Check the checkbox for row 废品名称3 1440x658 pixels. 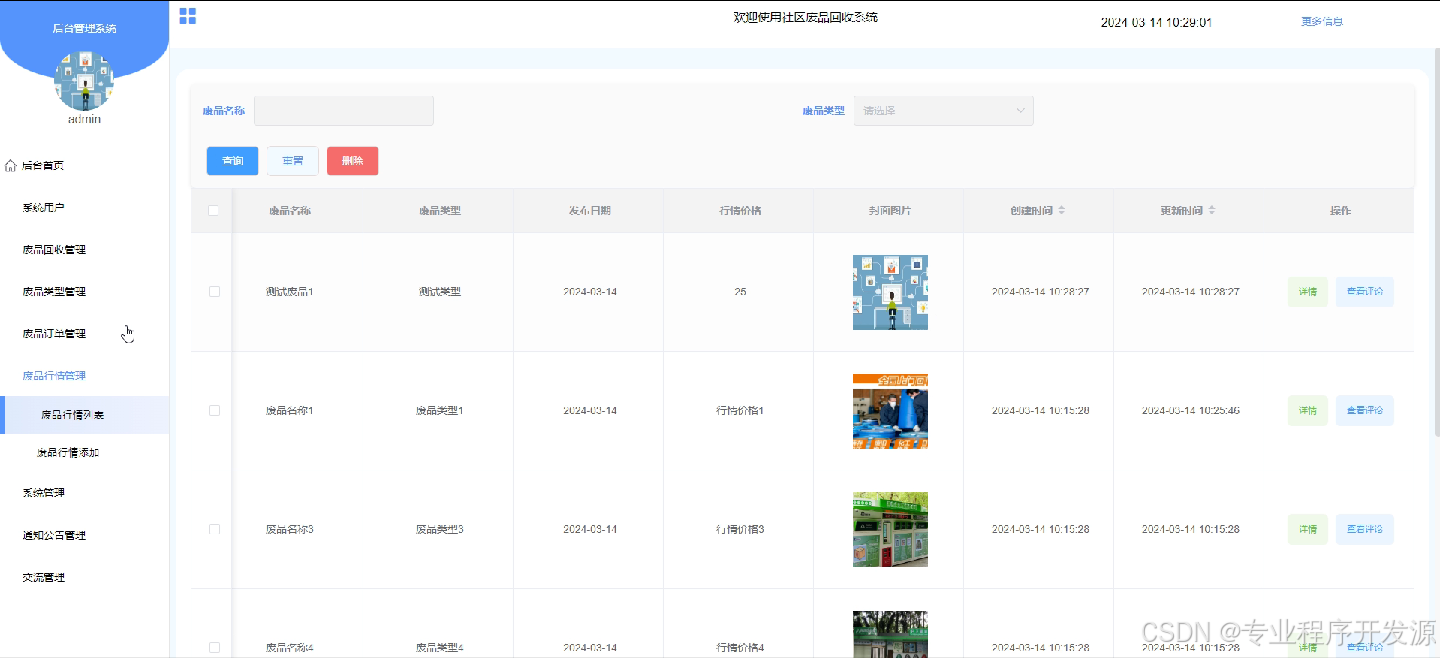(x=214, y=529)
